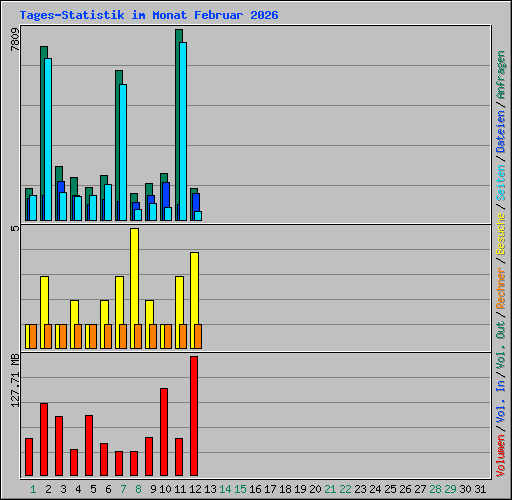Click the red volume bar for day 10

pos(164,432)
